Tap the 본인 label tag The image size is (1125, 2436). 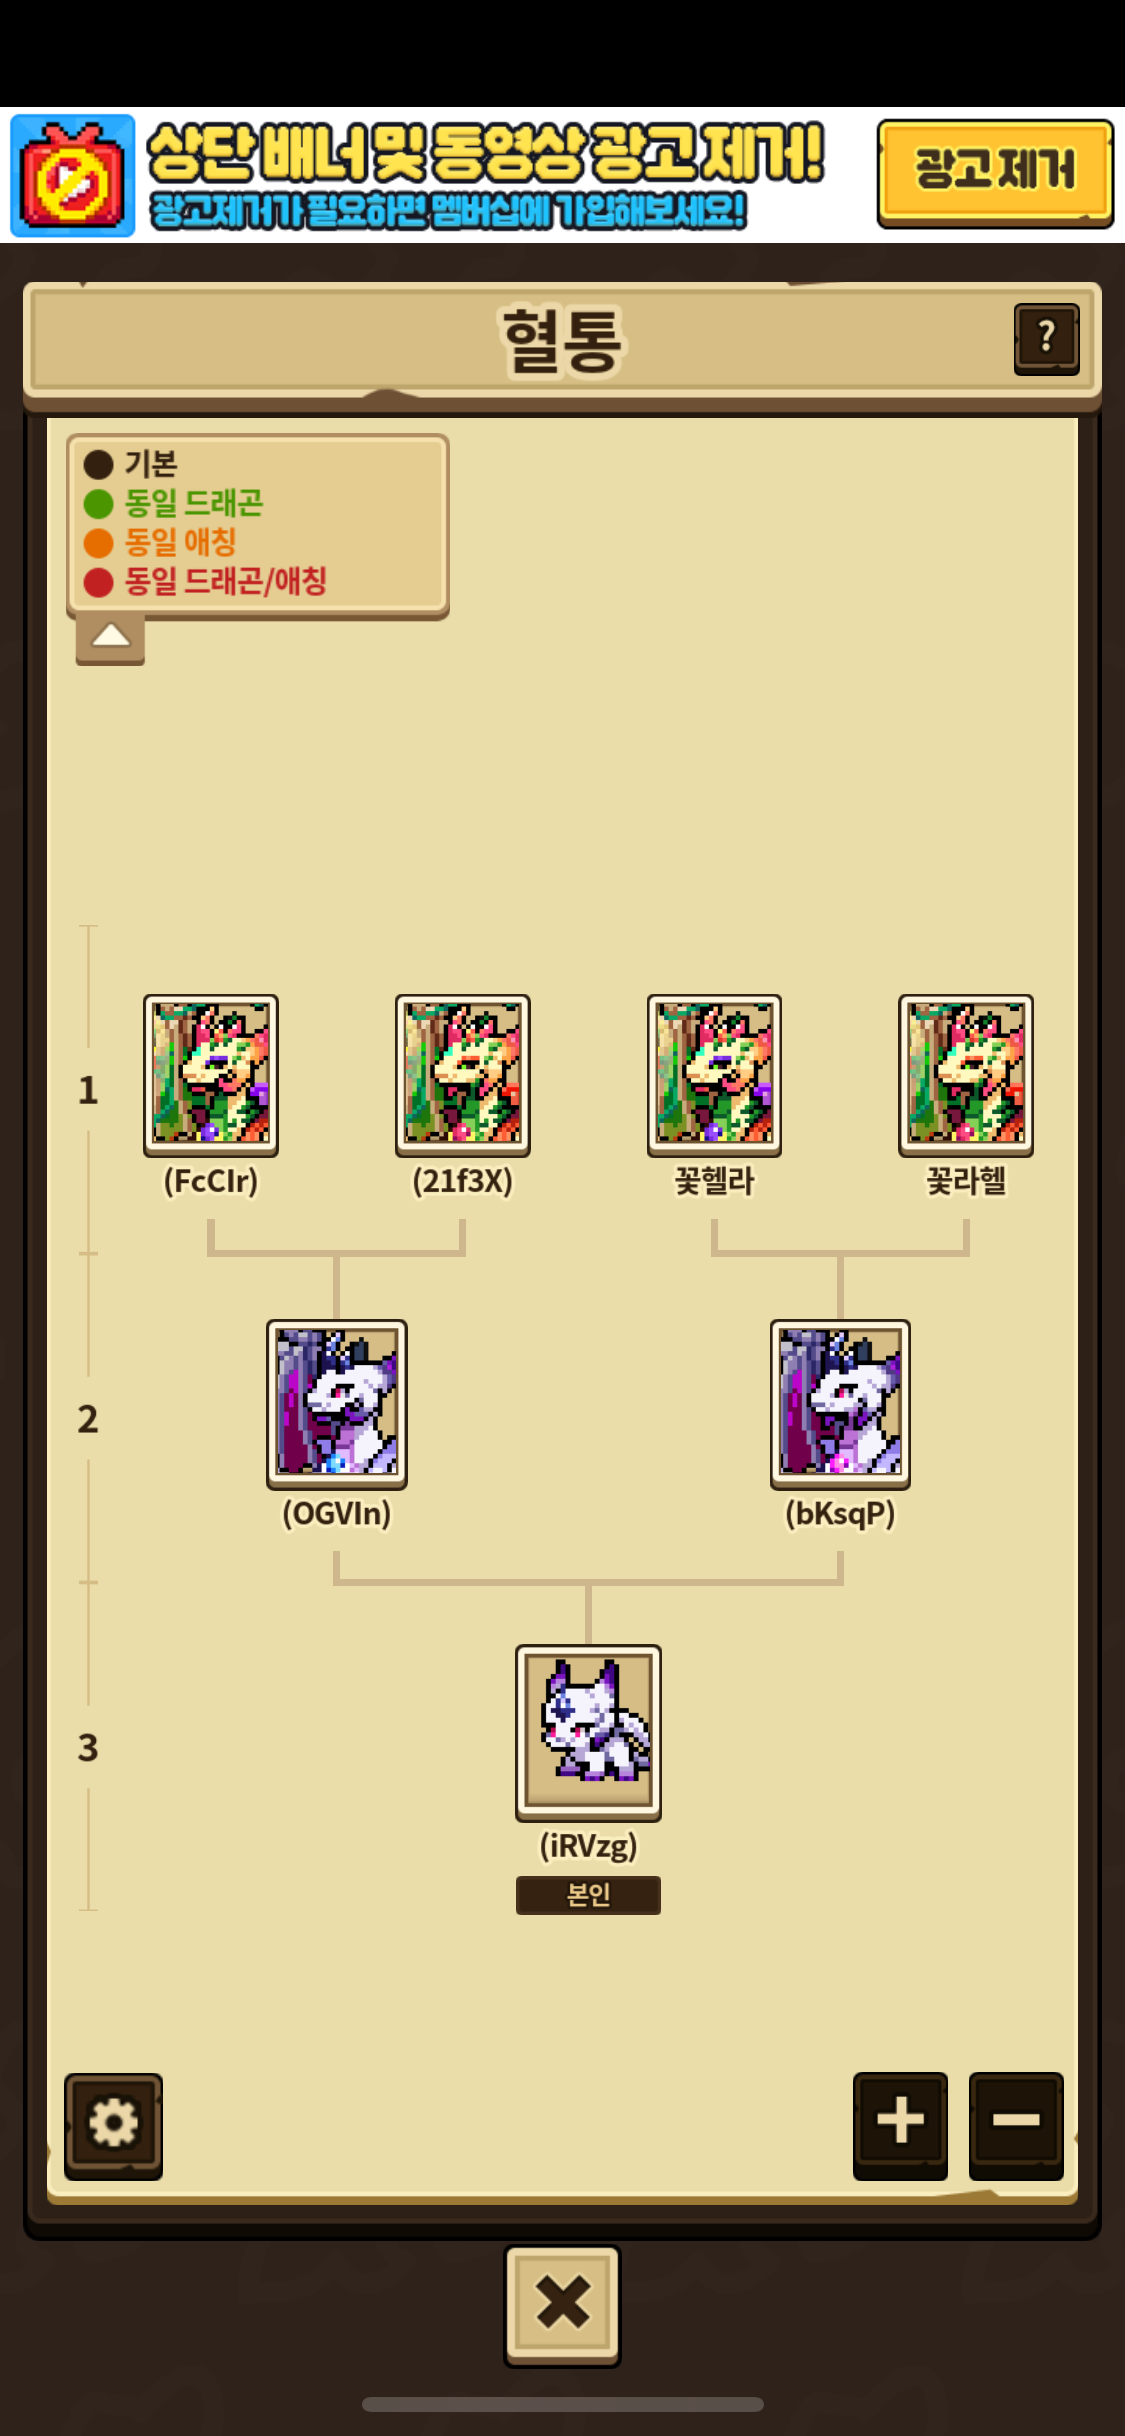(588, 1895)
